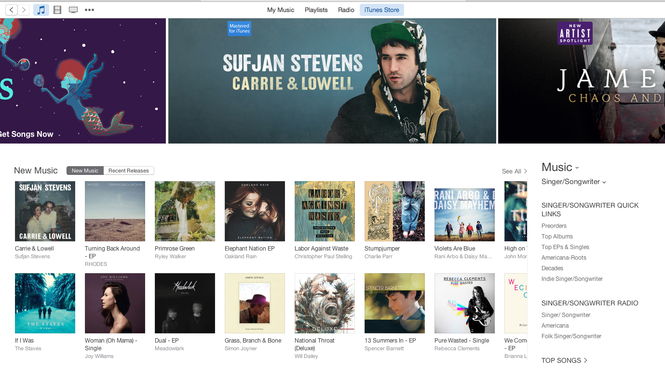Open the Turning Back Around EP cover
665x370 pixels.
coord(115,211)
